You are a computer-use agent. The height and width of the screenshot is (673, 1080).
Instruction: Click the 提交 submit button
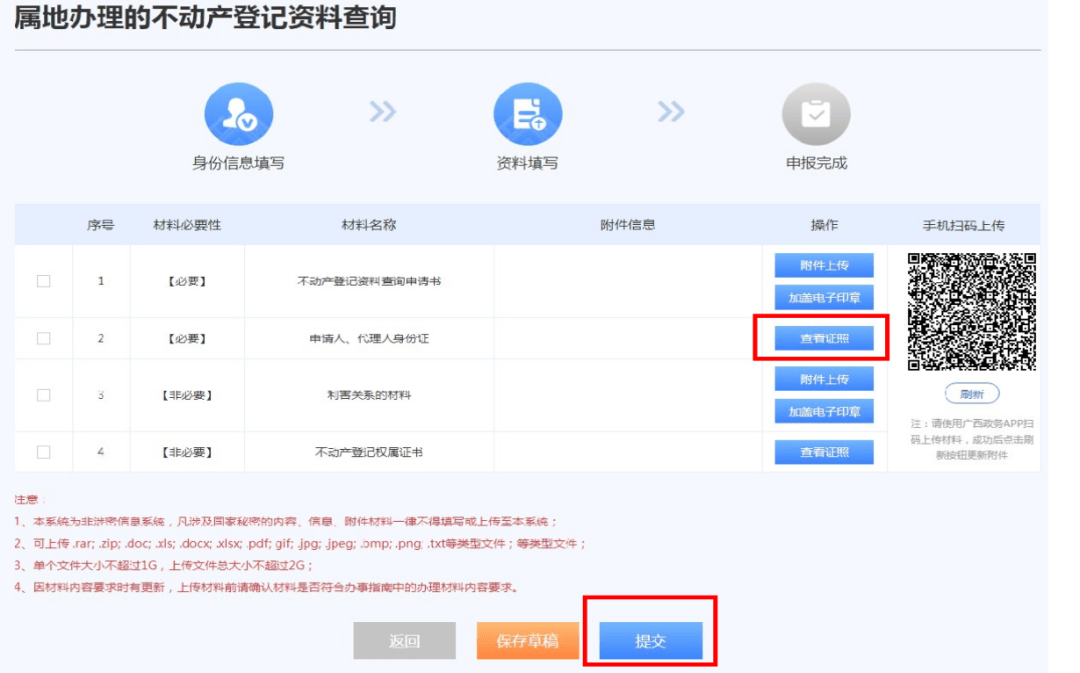pos(650,640)
